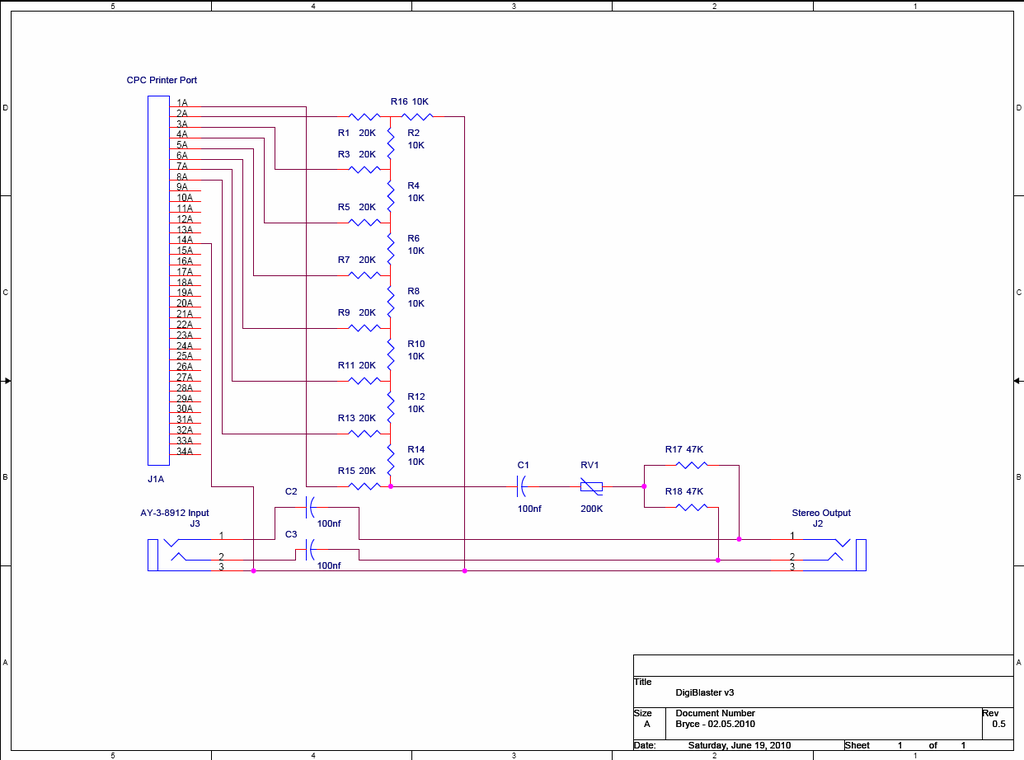
Task: Click pin 9A on the printer port
Action: pyautogui.click(x=182, y=187)
